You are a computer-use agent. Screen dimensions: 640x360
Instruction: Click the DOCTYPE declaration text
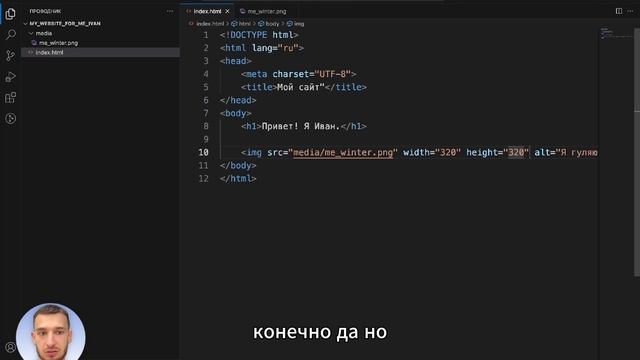pos(259,35)
